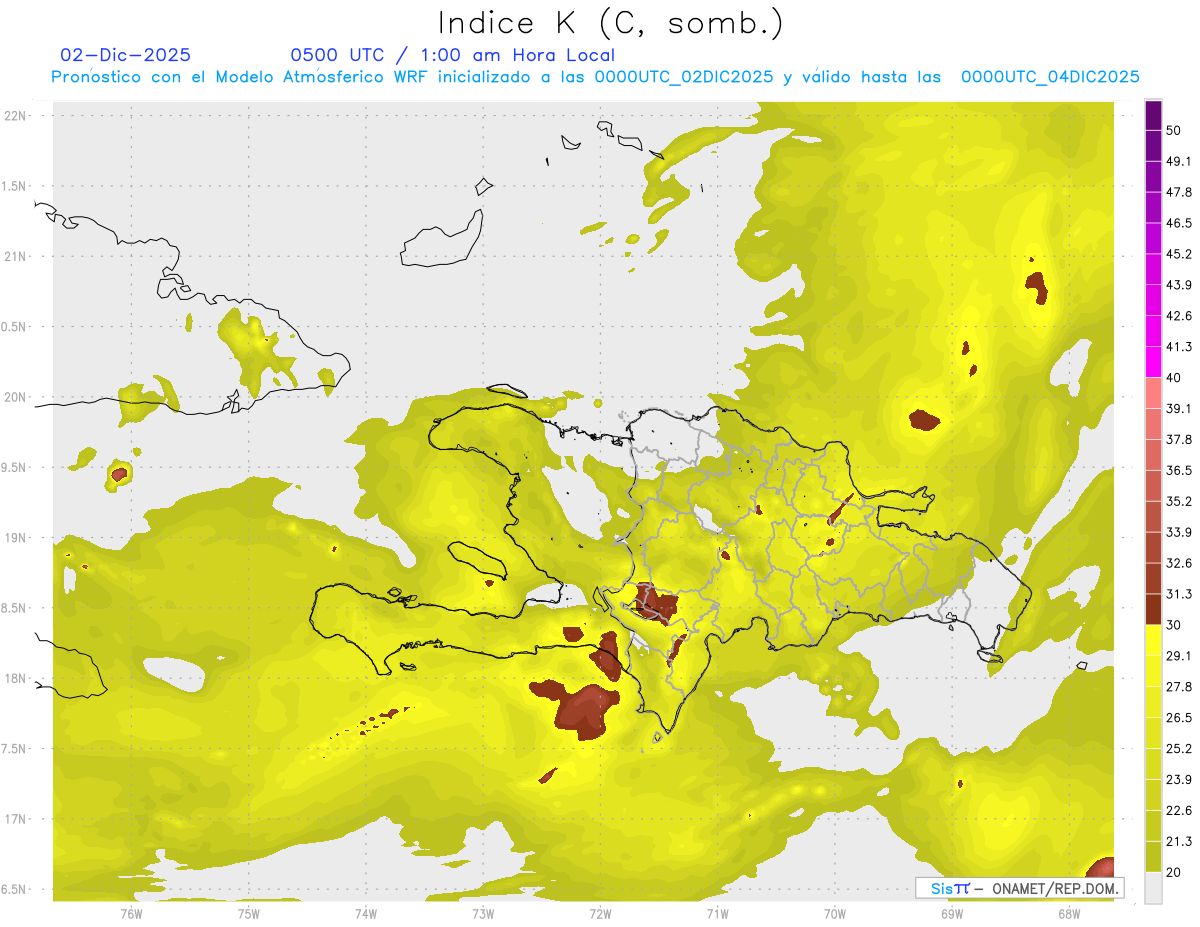Click the longitude label '75W'
This screenshot has width=1200, height=927.
[249, 913]
